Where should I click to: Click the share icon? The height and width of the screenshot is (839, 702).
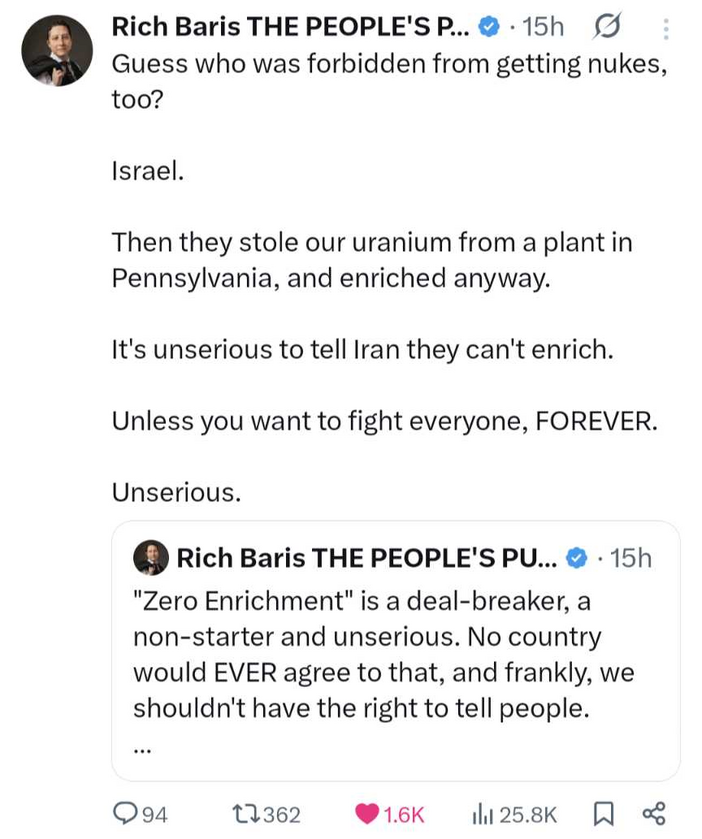click(x=654, y=814)
